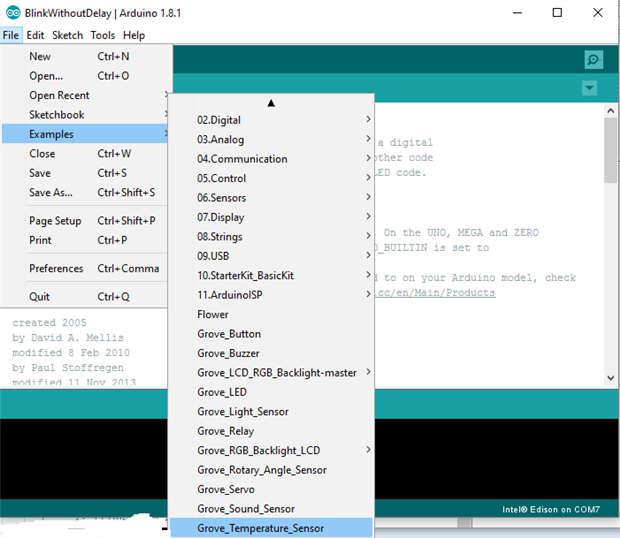Expand Grove_LCD_RGB_Backlight-master submenu
The width and height of the screenshot is (620, 538).
pos(277,373)
